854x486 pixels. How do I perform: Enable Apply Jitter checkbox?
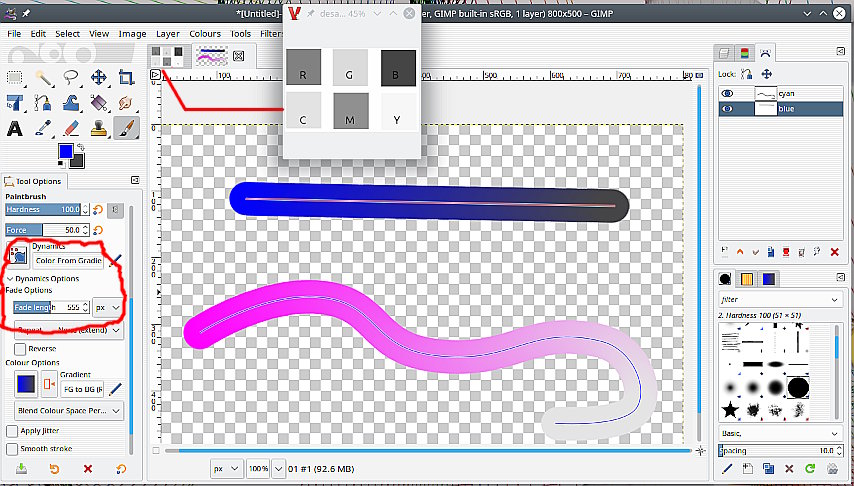coord(12,431)
